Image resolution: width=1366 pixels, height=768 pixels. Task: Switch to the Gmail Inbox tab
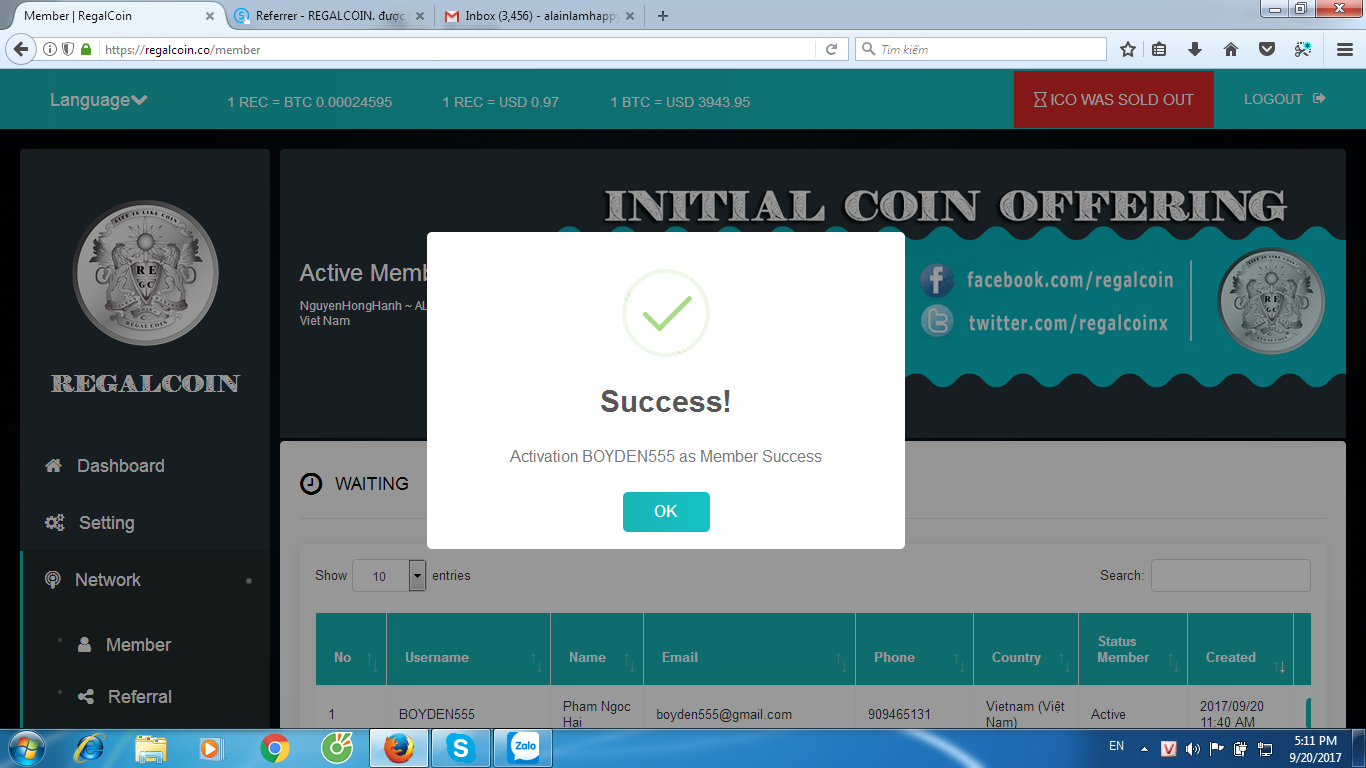539,16
